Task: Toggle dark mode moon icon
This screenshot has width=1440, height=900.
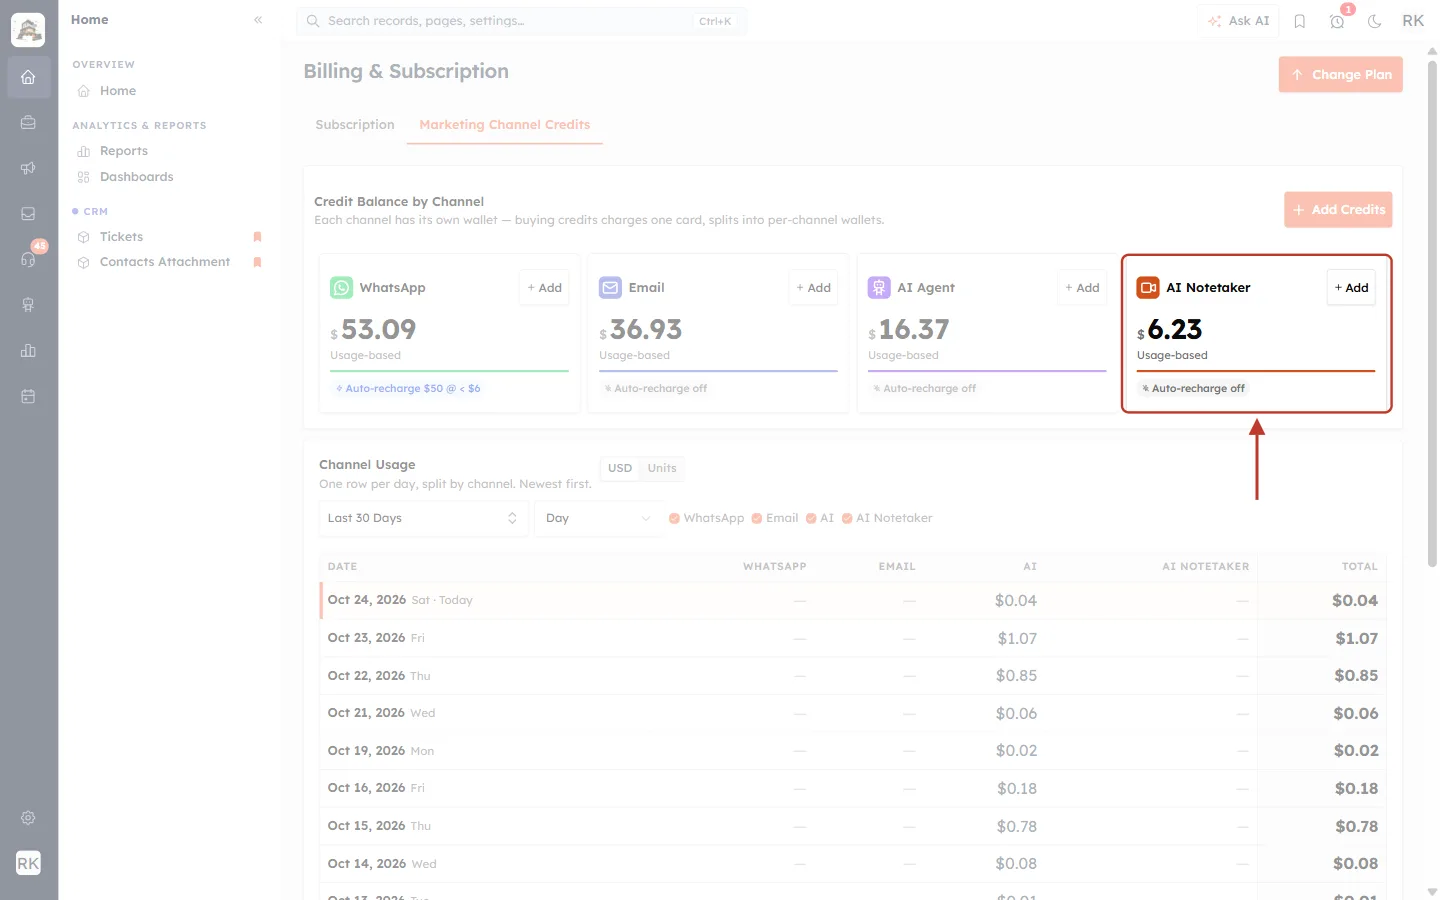Action: pos(1375,21)
